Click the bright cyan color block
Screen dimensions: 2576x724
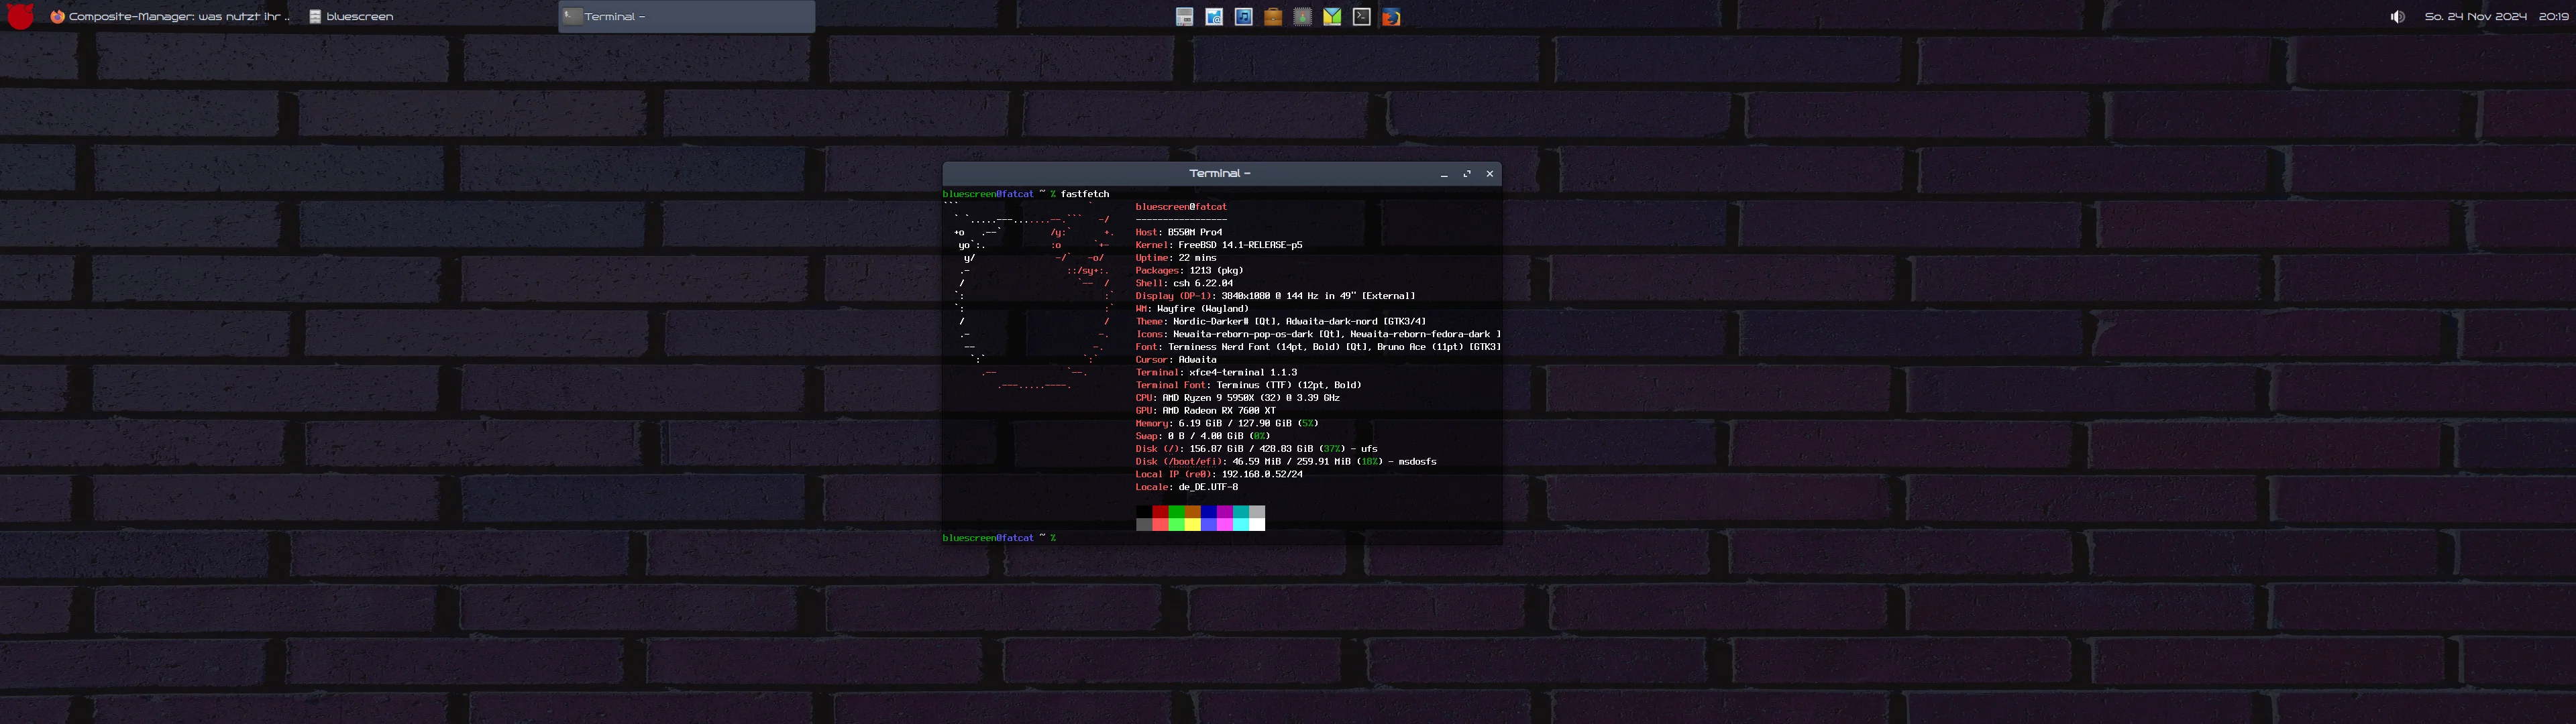(1241, 524)
